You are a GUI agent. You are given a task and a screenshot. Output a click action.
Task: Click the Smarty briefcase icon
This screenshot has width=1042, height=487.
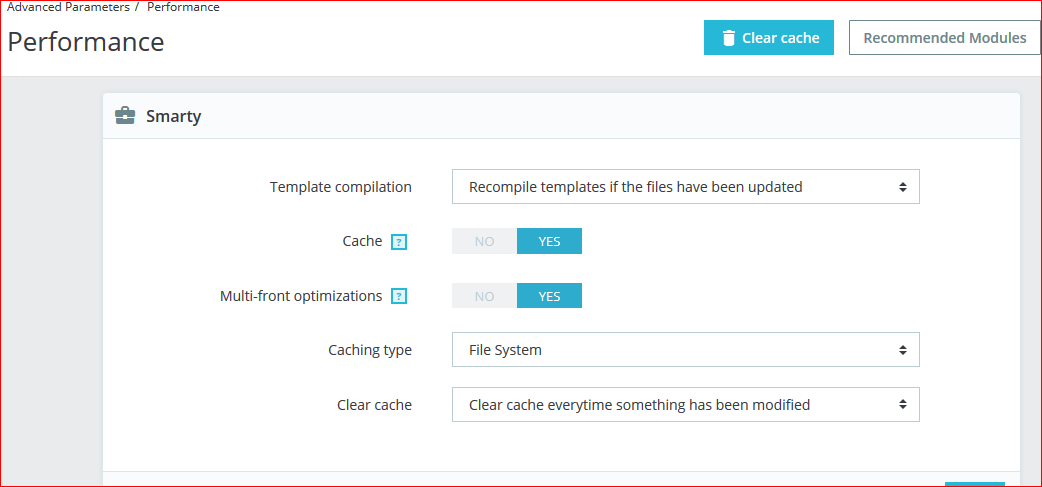(125, 117)
